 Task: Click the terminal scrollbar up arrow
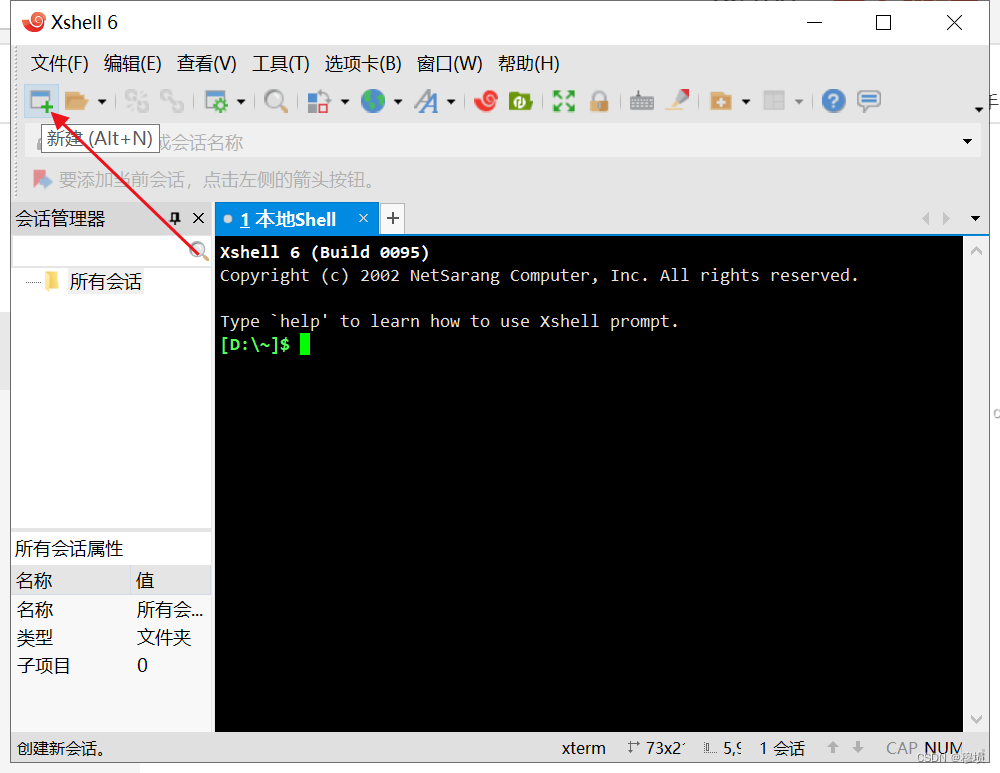(x=976, y=251)
